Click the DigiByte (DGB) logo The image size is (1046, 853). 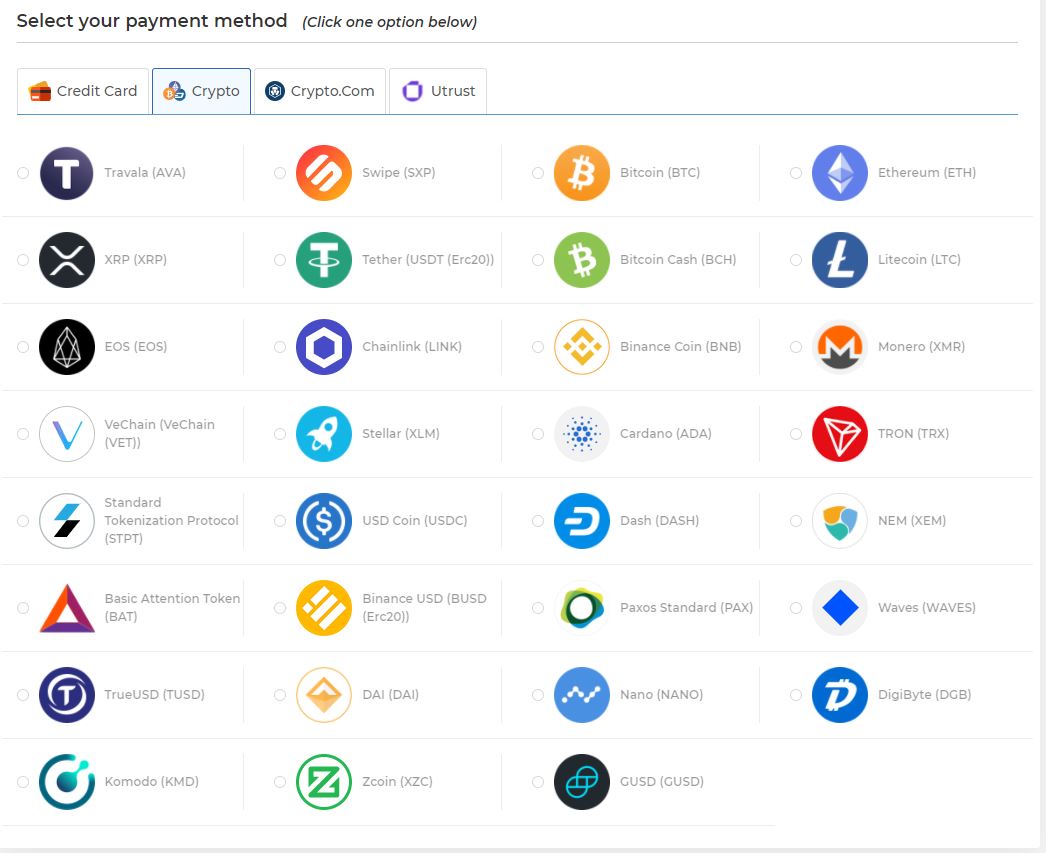[x=840, y=695]
